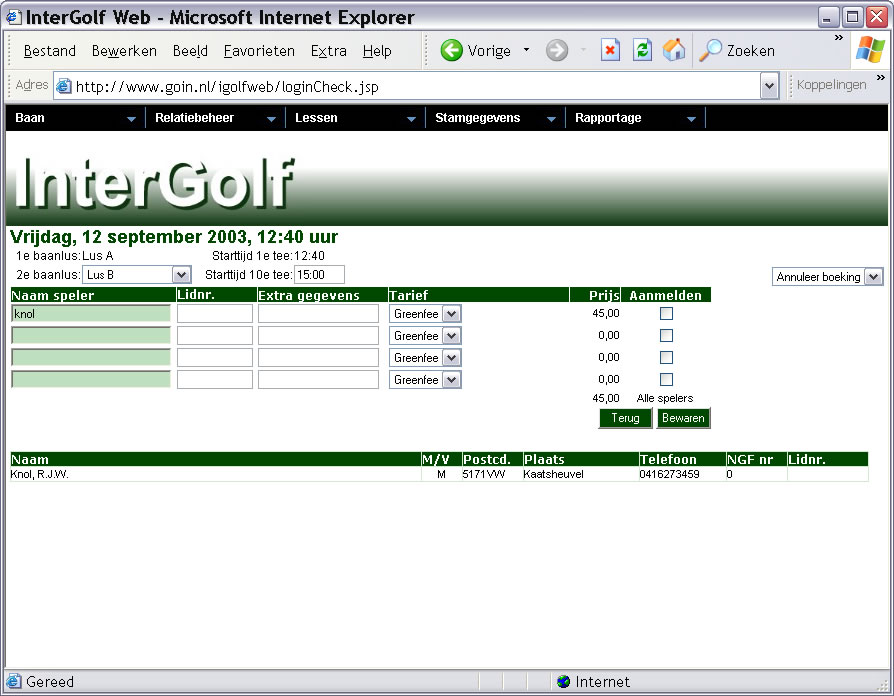Tick the Aanmelden checkbox in third player row
Screen dimensions: 894x696
(x=666, y=357)
